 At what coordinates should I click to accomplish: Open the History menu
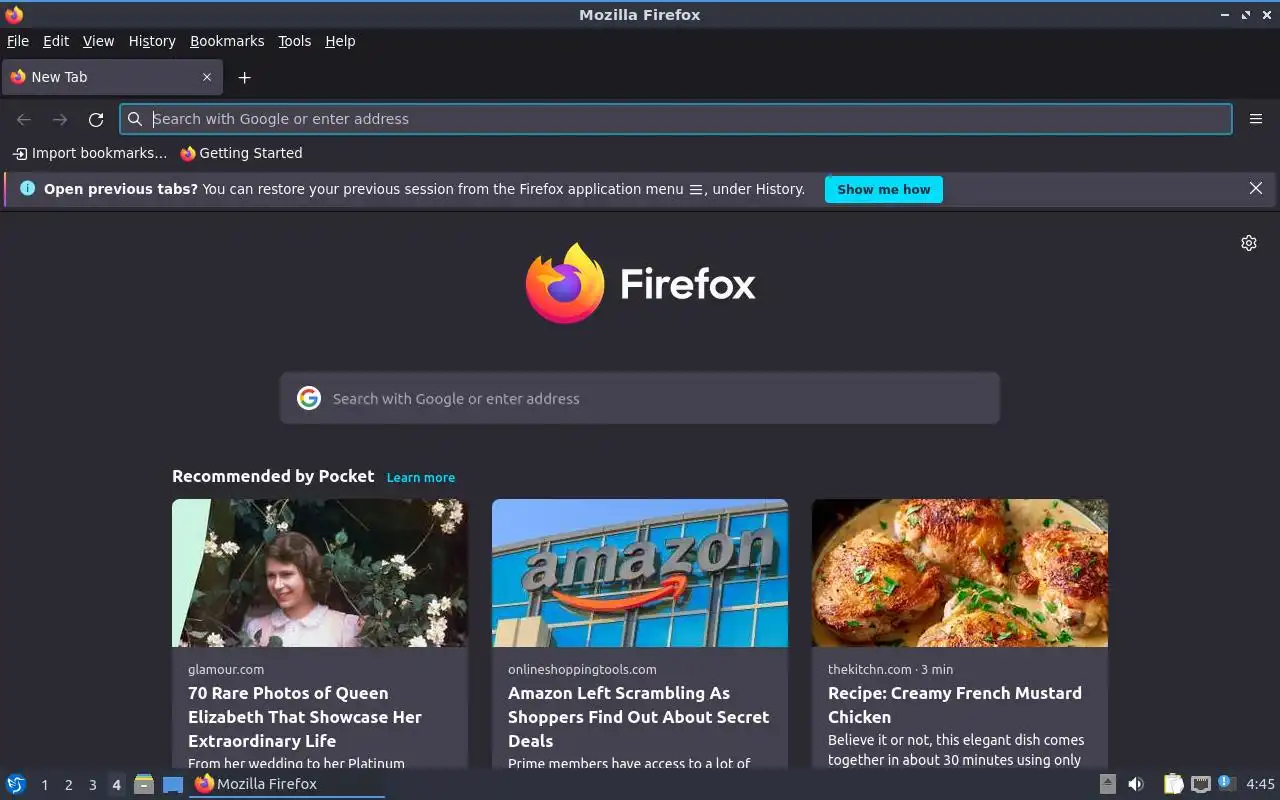point(152,41)
